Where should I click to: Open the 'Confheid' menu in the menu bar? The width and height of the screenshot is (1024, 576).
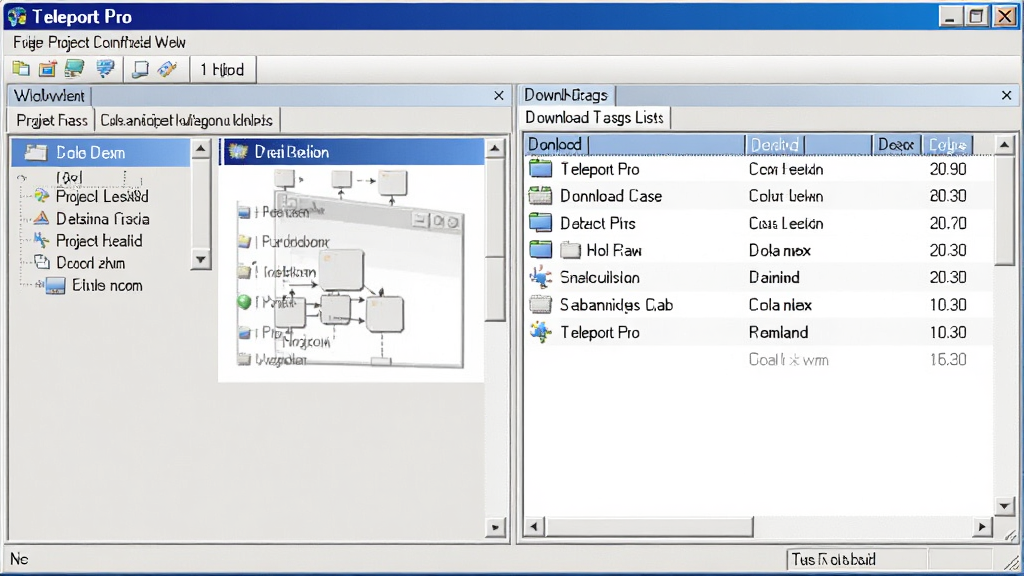122,42
